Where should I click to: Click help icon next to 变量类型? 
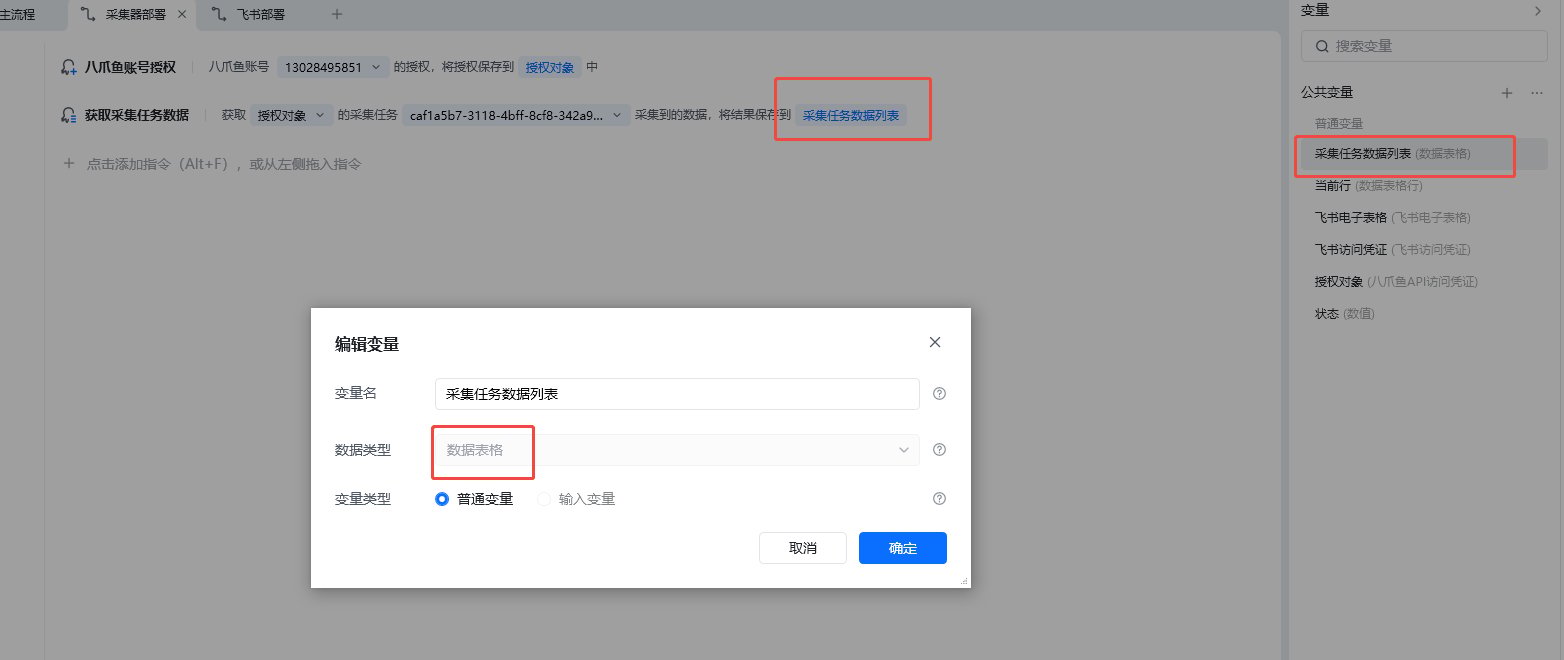(939, 498)
